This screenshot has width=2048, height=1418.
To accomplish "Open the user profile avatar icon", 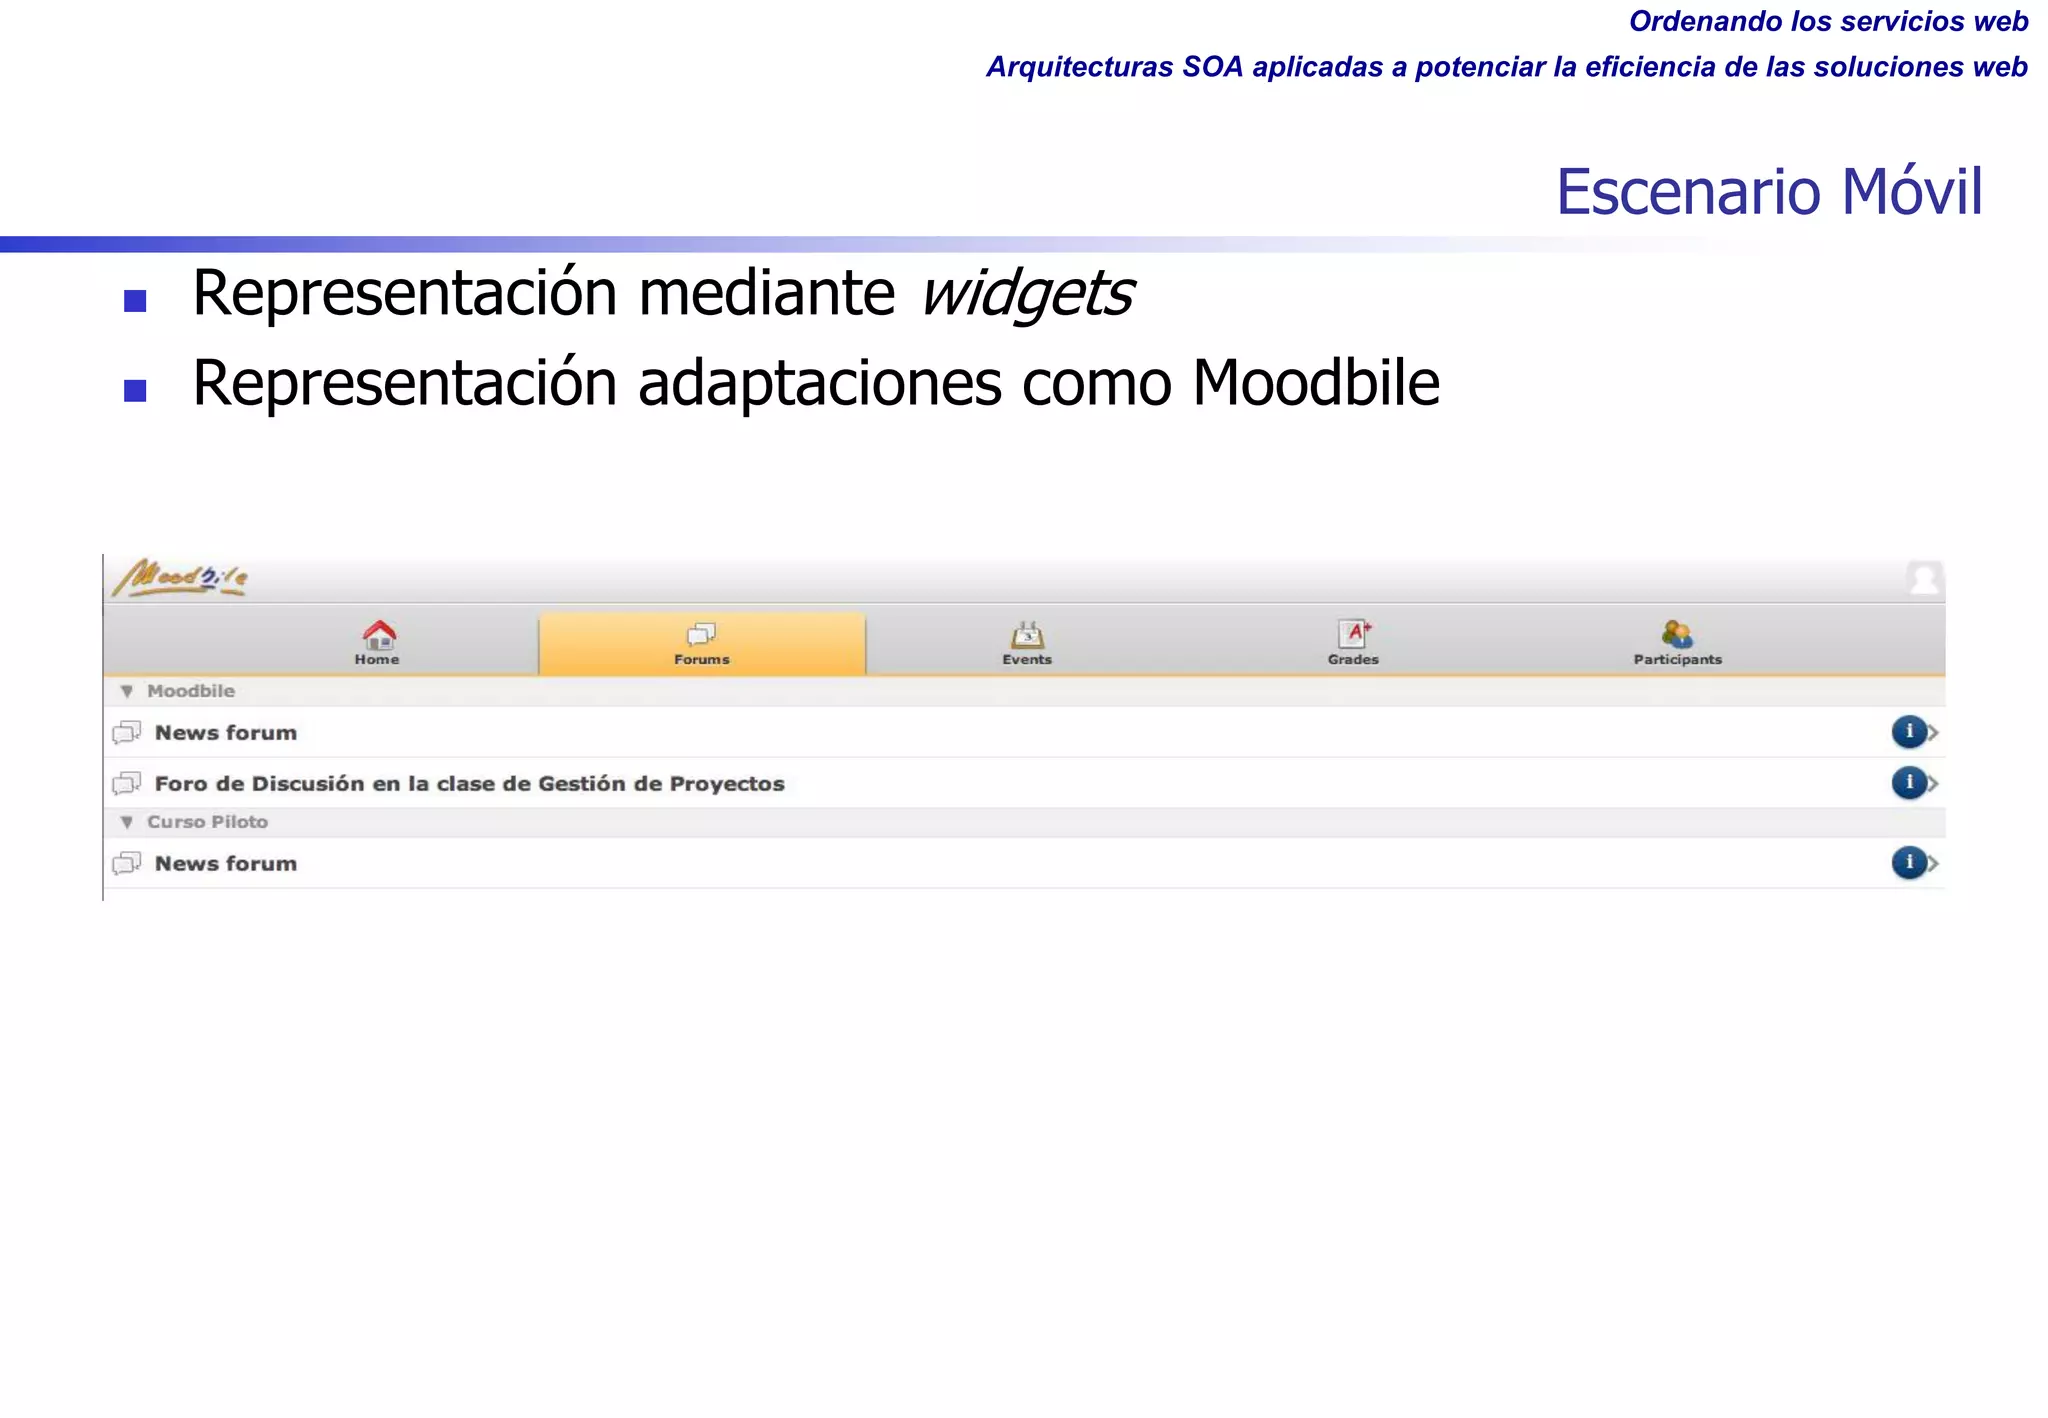I will 1923,579.
